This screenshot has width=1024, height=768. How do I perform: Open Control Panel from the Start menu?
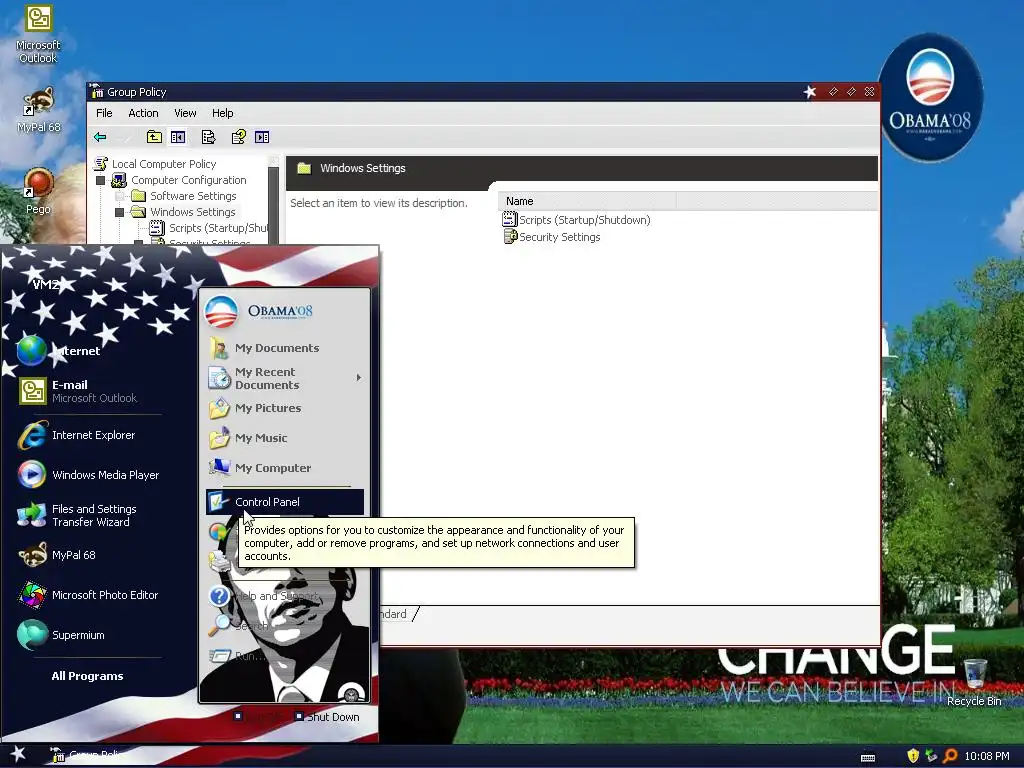click(285, 502)
